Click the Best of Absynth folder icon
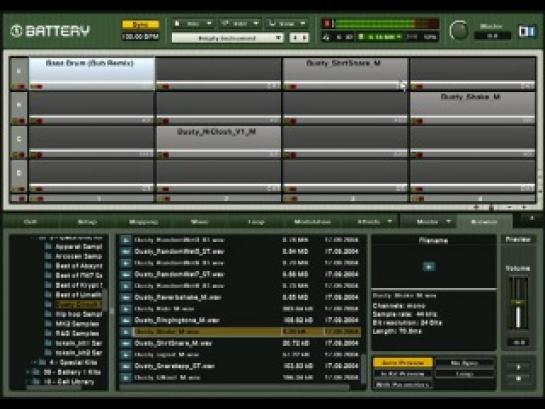Viewport: 545px width, 409px height. [x=49, y=266]
